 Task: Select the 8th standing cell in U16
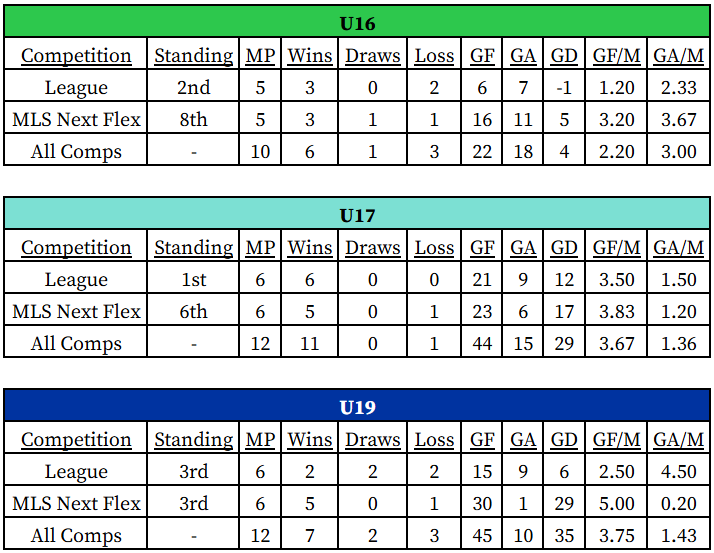click(193, 120)
